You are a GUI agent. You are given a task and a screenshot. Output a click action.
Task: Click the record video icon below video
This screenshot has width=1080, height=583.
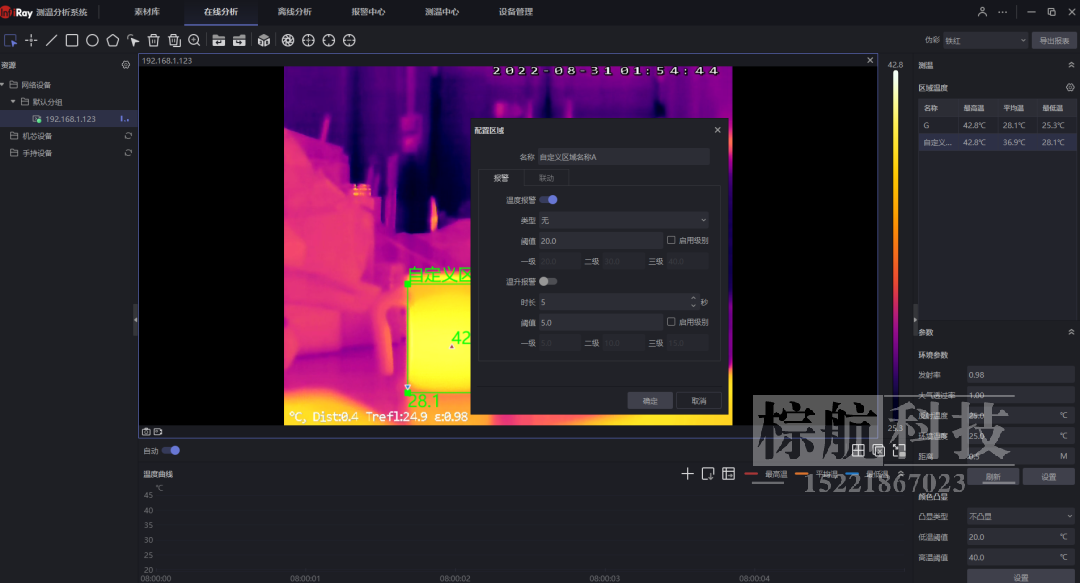coord(158,431)
